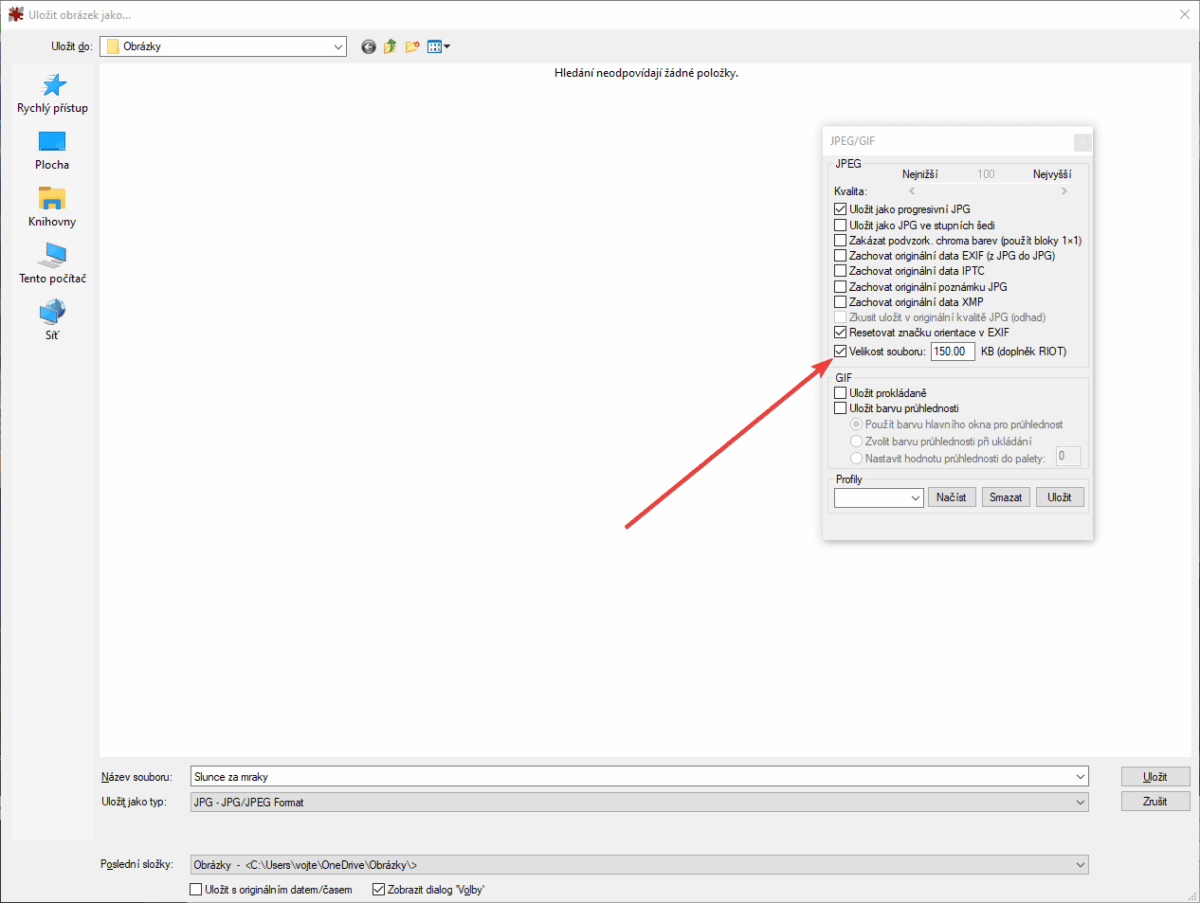Select Tento počítač in the sidebar
The height and width of the screenshot is (903, 1200).
click(52, 264)
